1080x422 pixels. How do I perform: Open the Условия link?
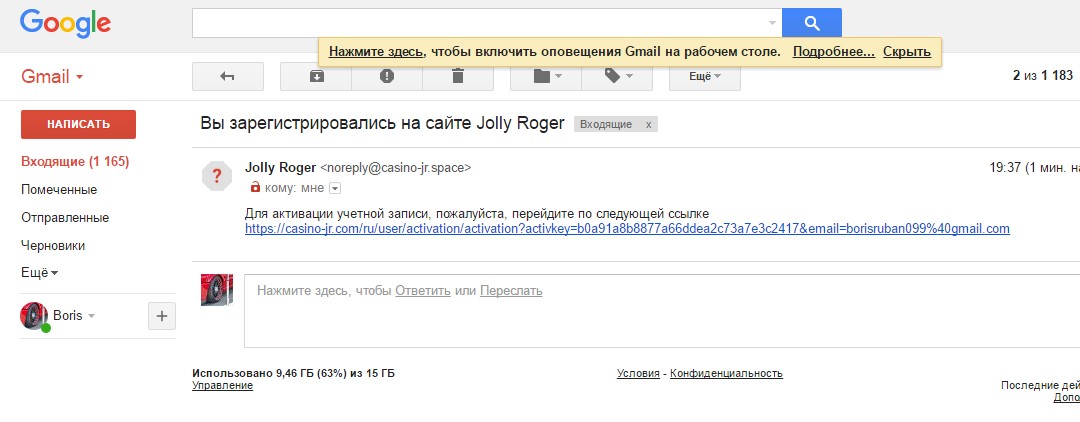pos(638,373)
